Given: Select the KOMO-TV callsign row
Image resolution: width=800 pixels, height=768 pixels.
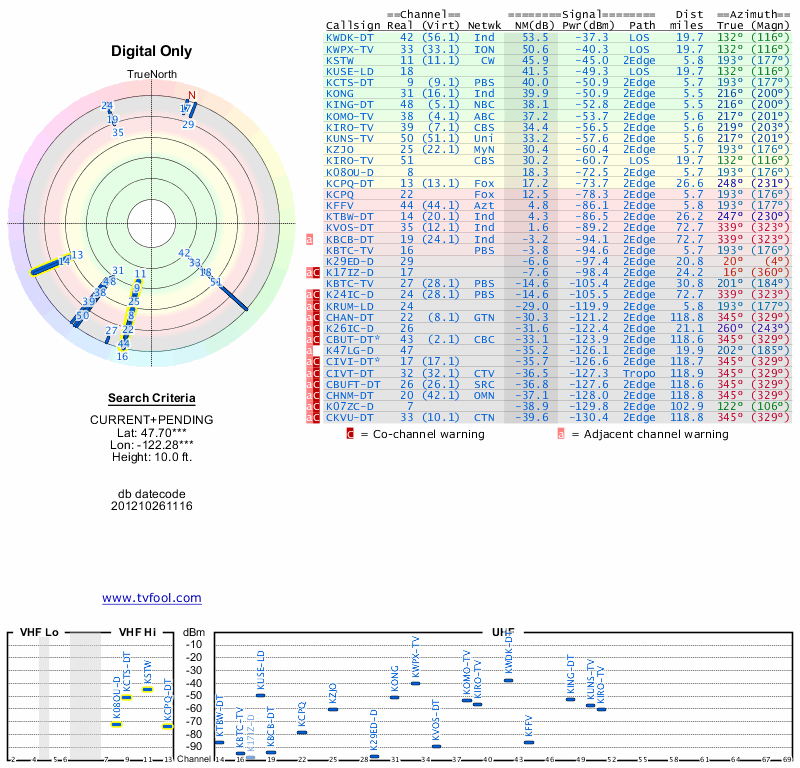Looking at the screenshot, I should click(x=351, y=116).
